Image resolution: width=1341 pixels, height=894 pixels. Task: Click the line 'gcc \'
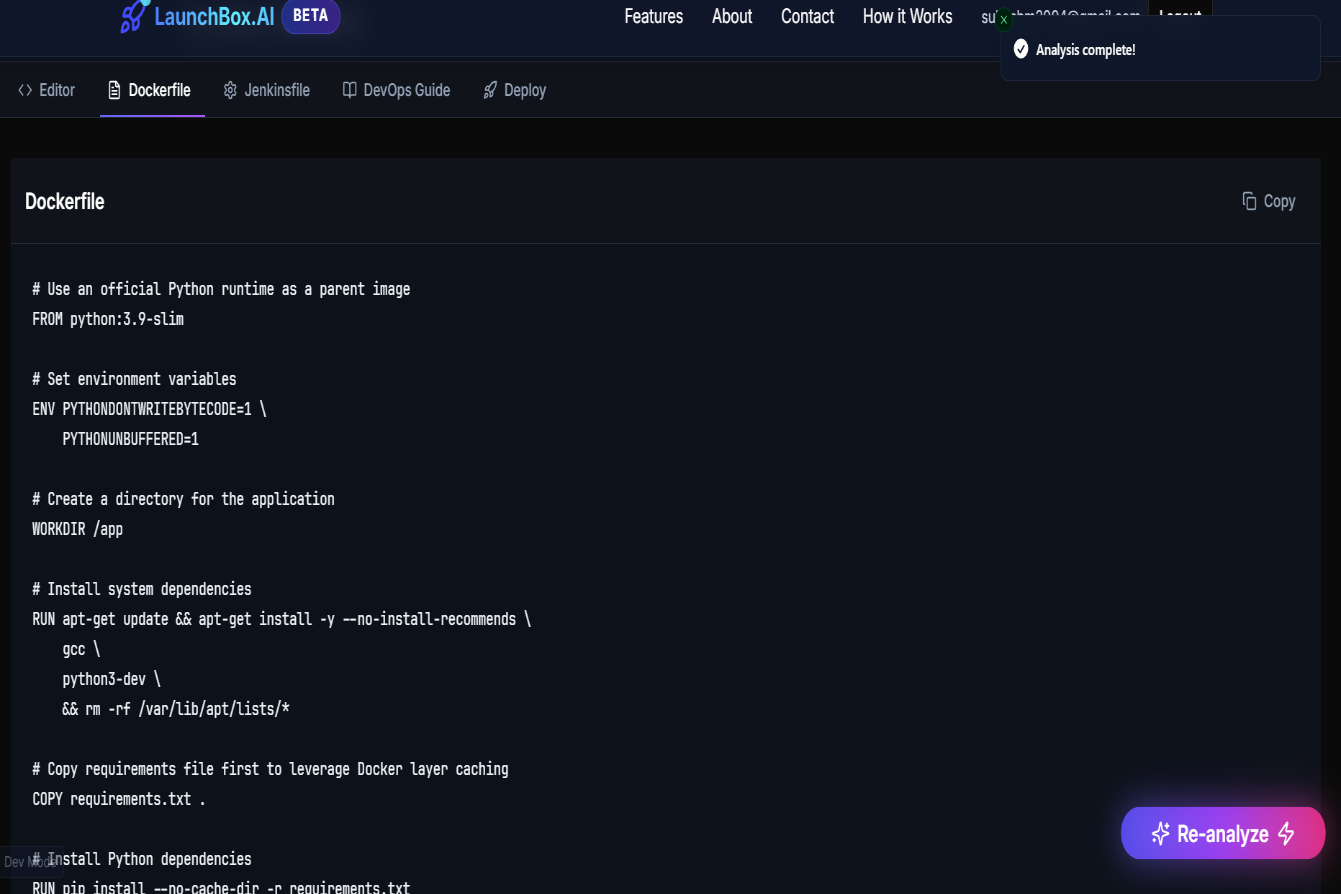pos(81,649)
